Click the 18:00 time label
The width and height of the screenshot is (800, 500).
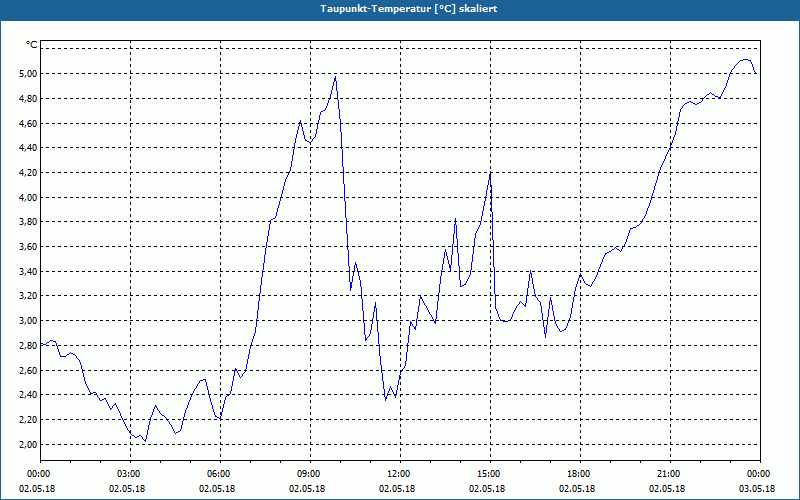point(579,474)
